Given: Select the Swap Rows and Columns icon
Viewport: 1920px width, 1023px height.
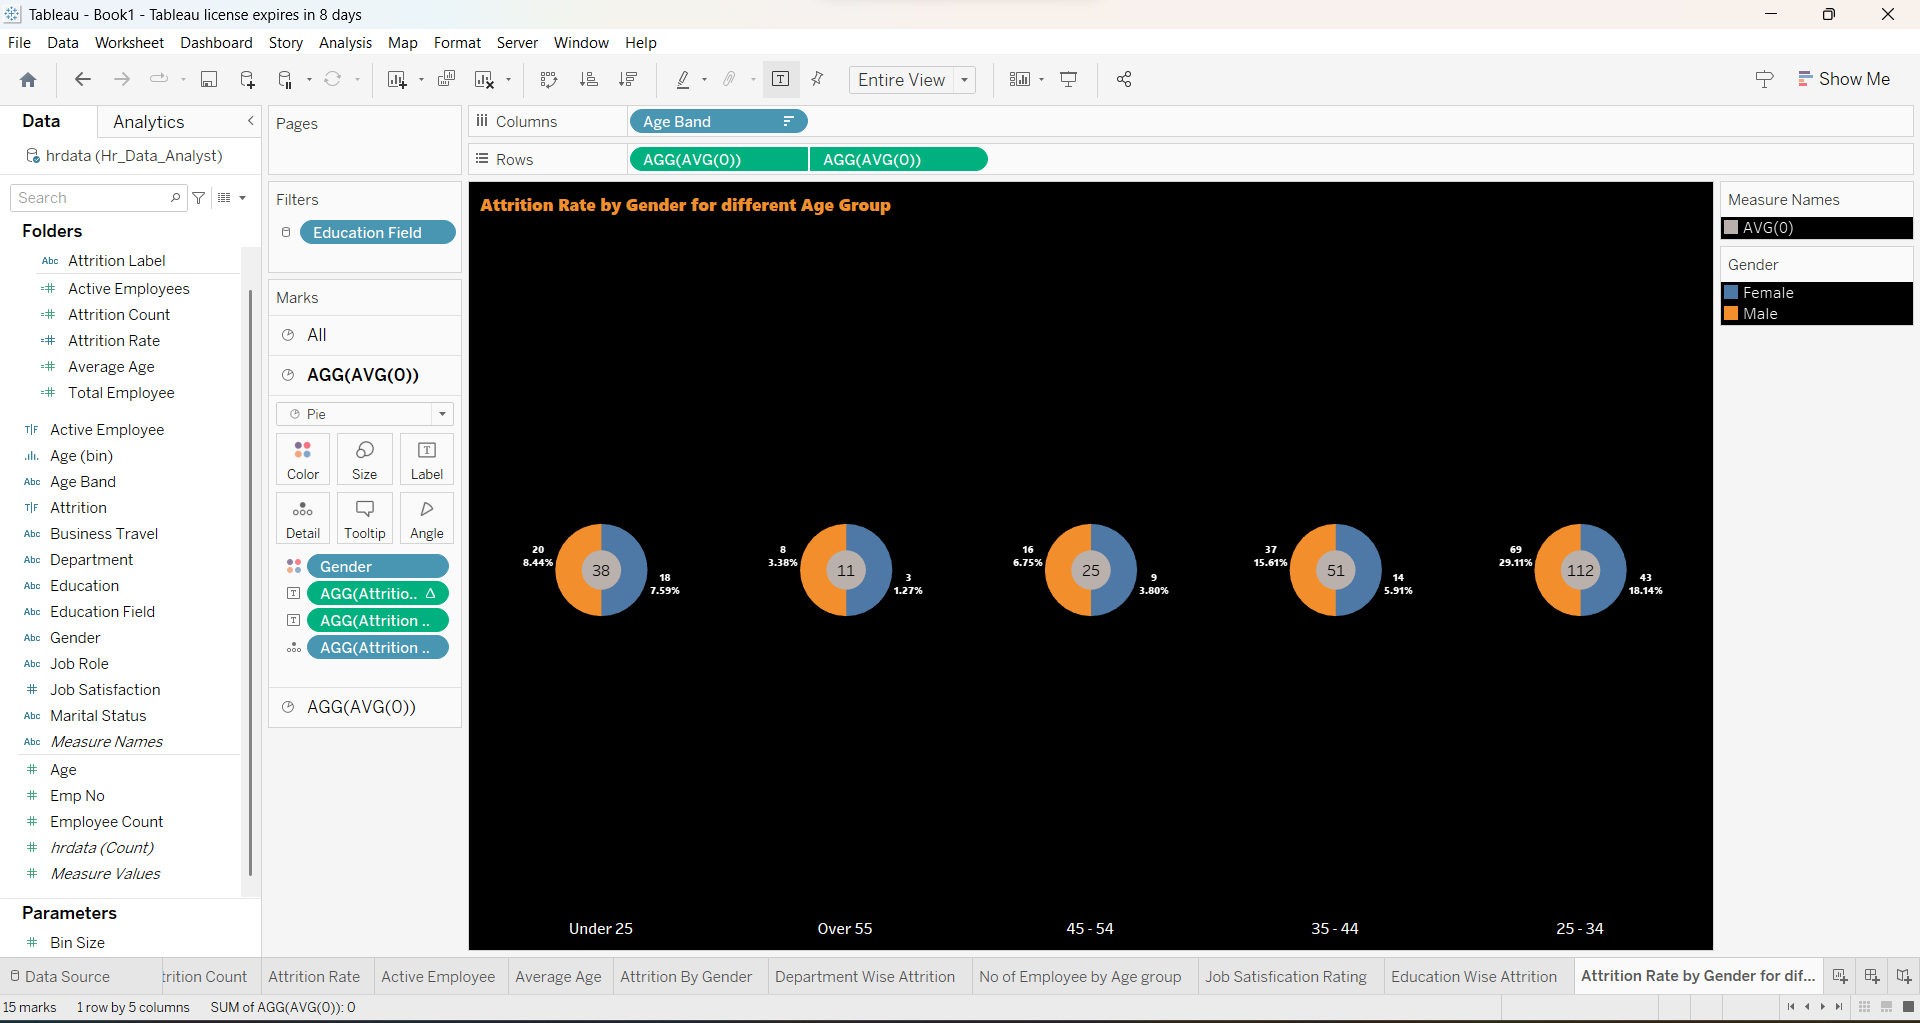Looking at the screenshot, I should [x=549, y=79].
